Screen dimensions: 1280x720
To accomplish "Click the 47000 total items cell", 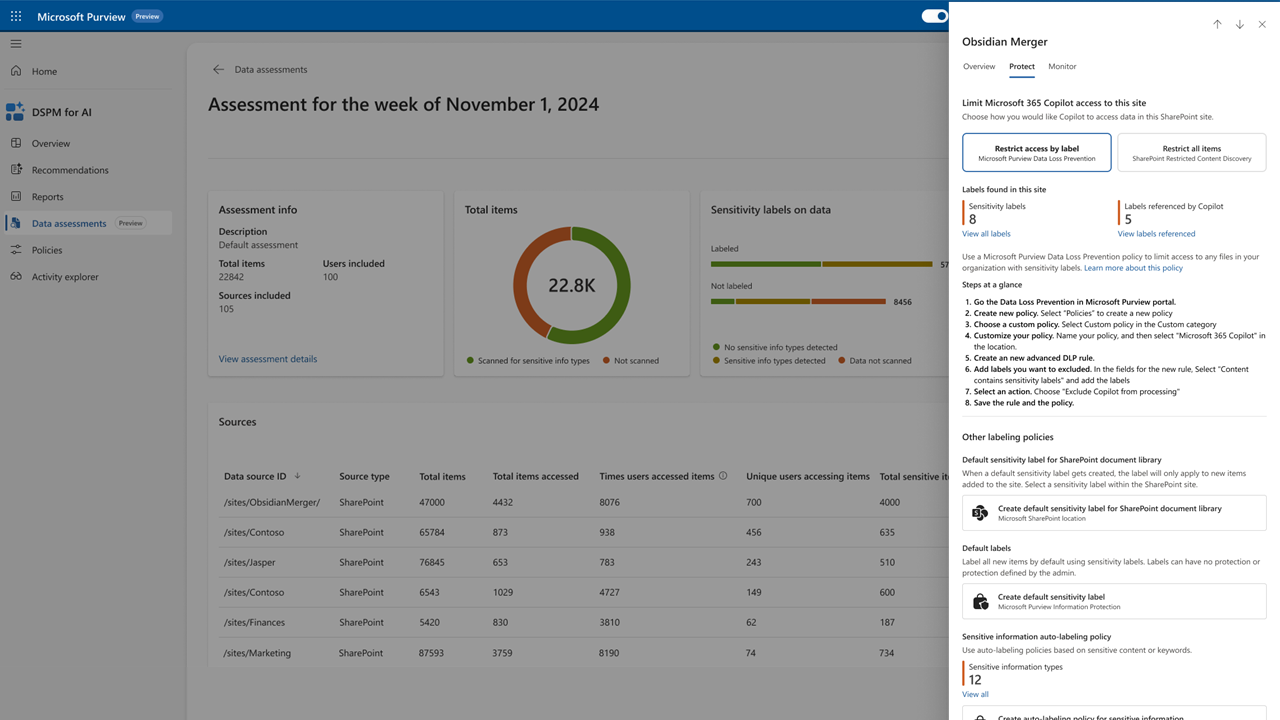I will (432, 502).
